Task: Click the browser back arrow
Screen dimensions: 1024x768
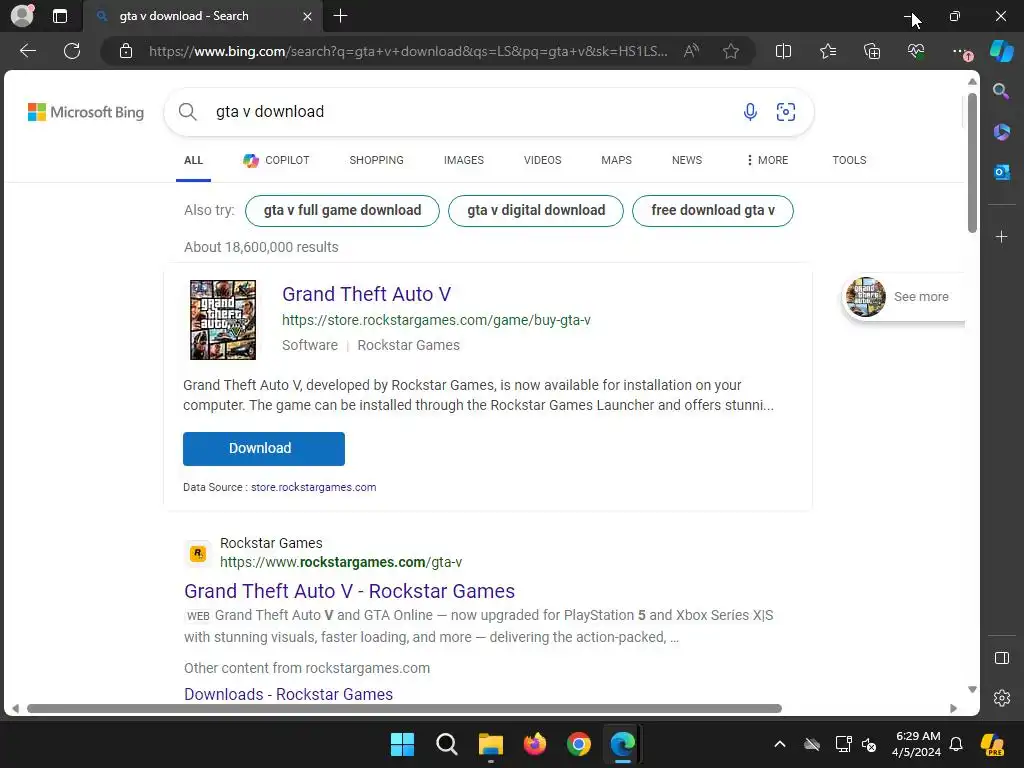Action: point(27,51)
